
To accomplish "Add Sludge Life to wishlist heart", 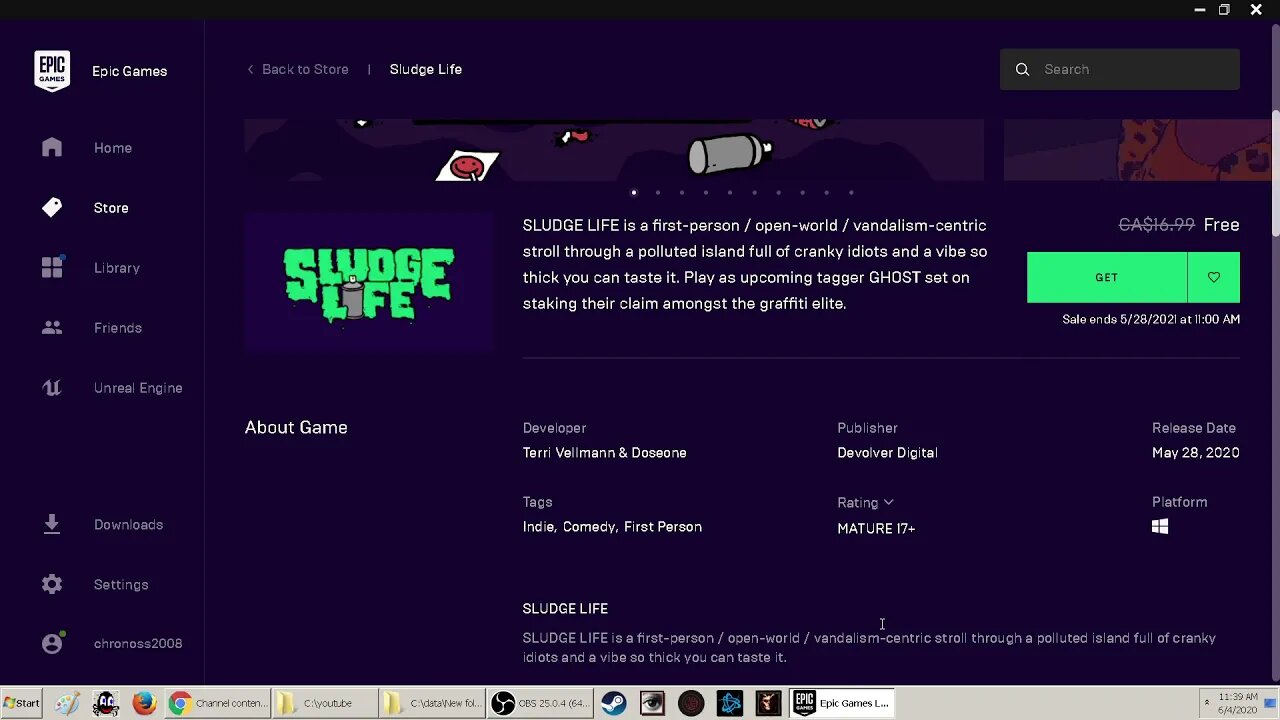I will click(1214, 277).
